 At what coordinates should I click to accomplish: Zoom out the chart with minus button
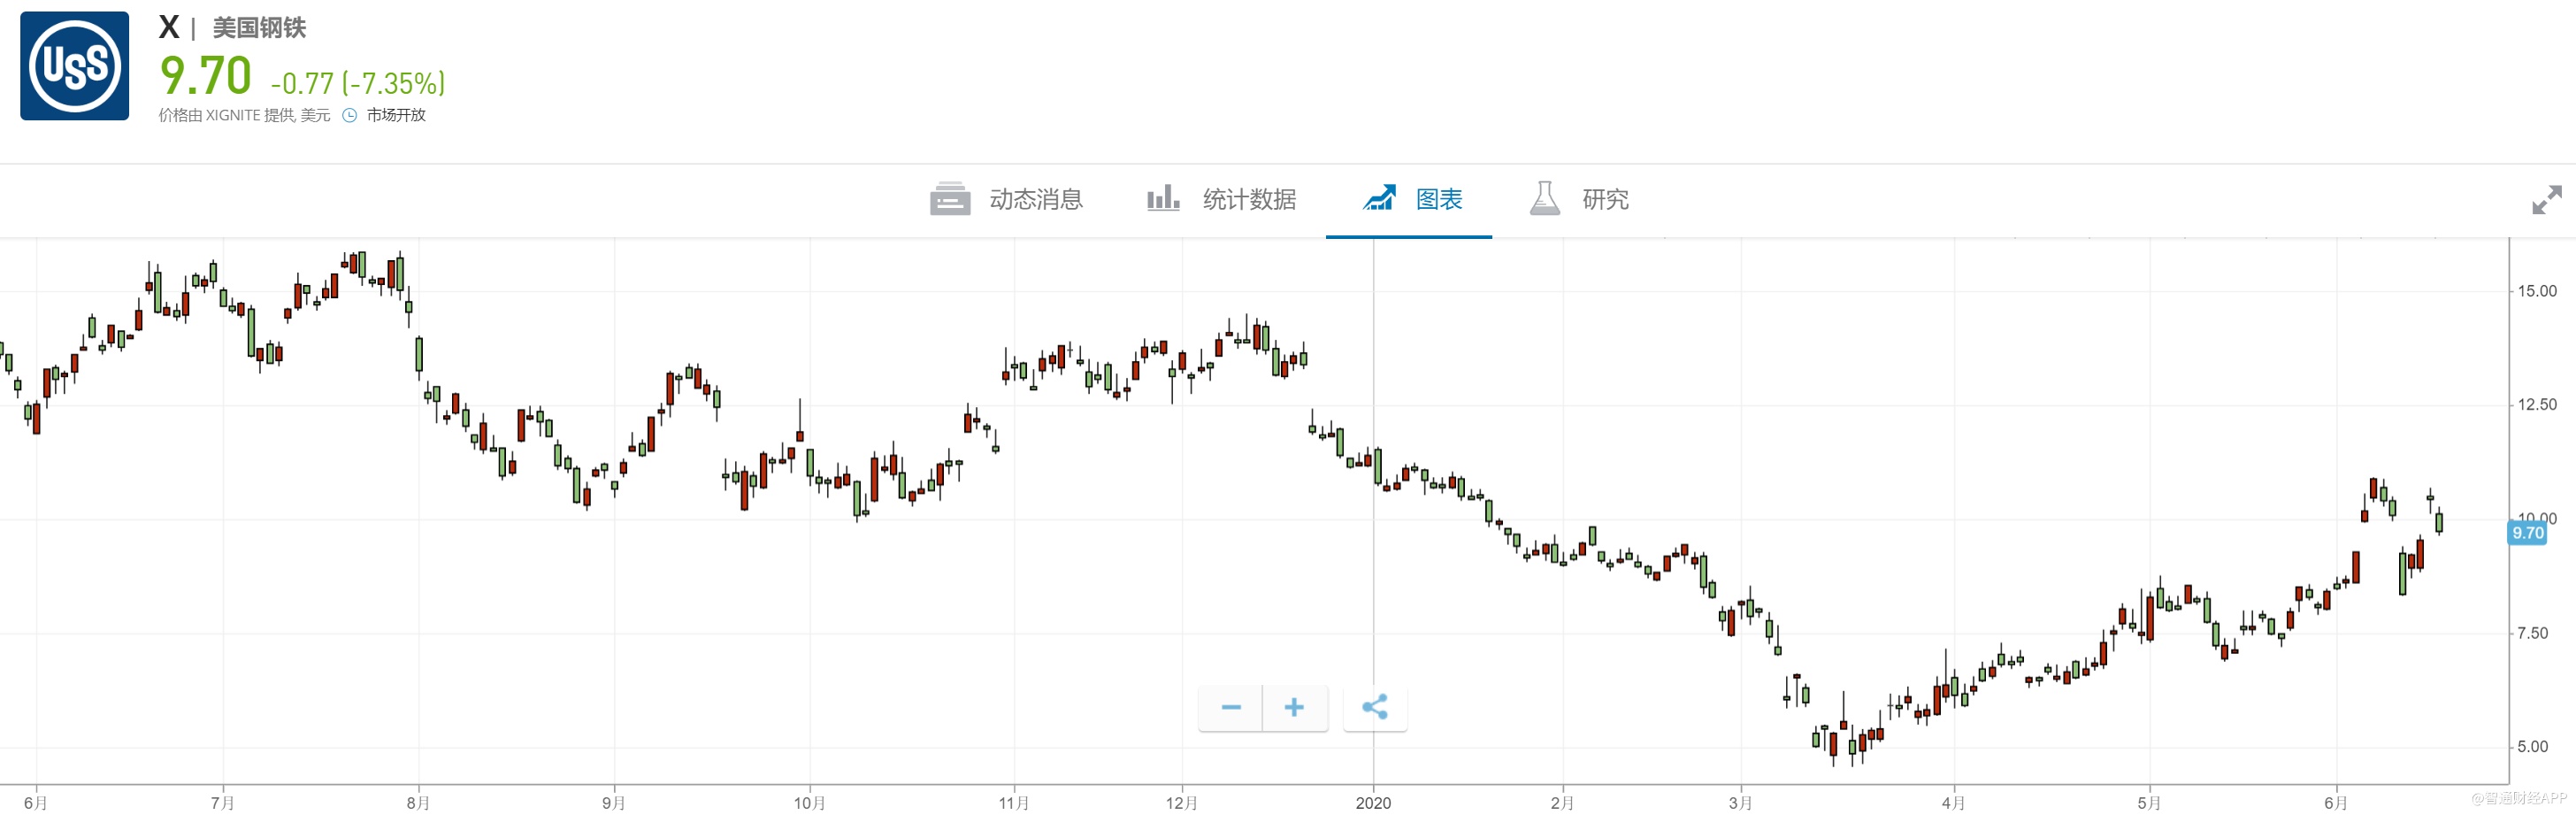(1230, 708)
